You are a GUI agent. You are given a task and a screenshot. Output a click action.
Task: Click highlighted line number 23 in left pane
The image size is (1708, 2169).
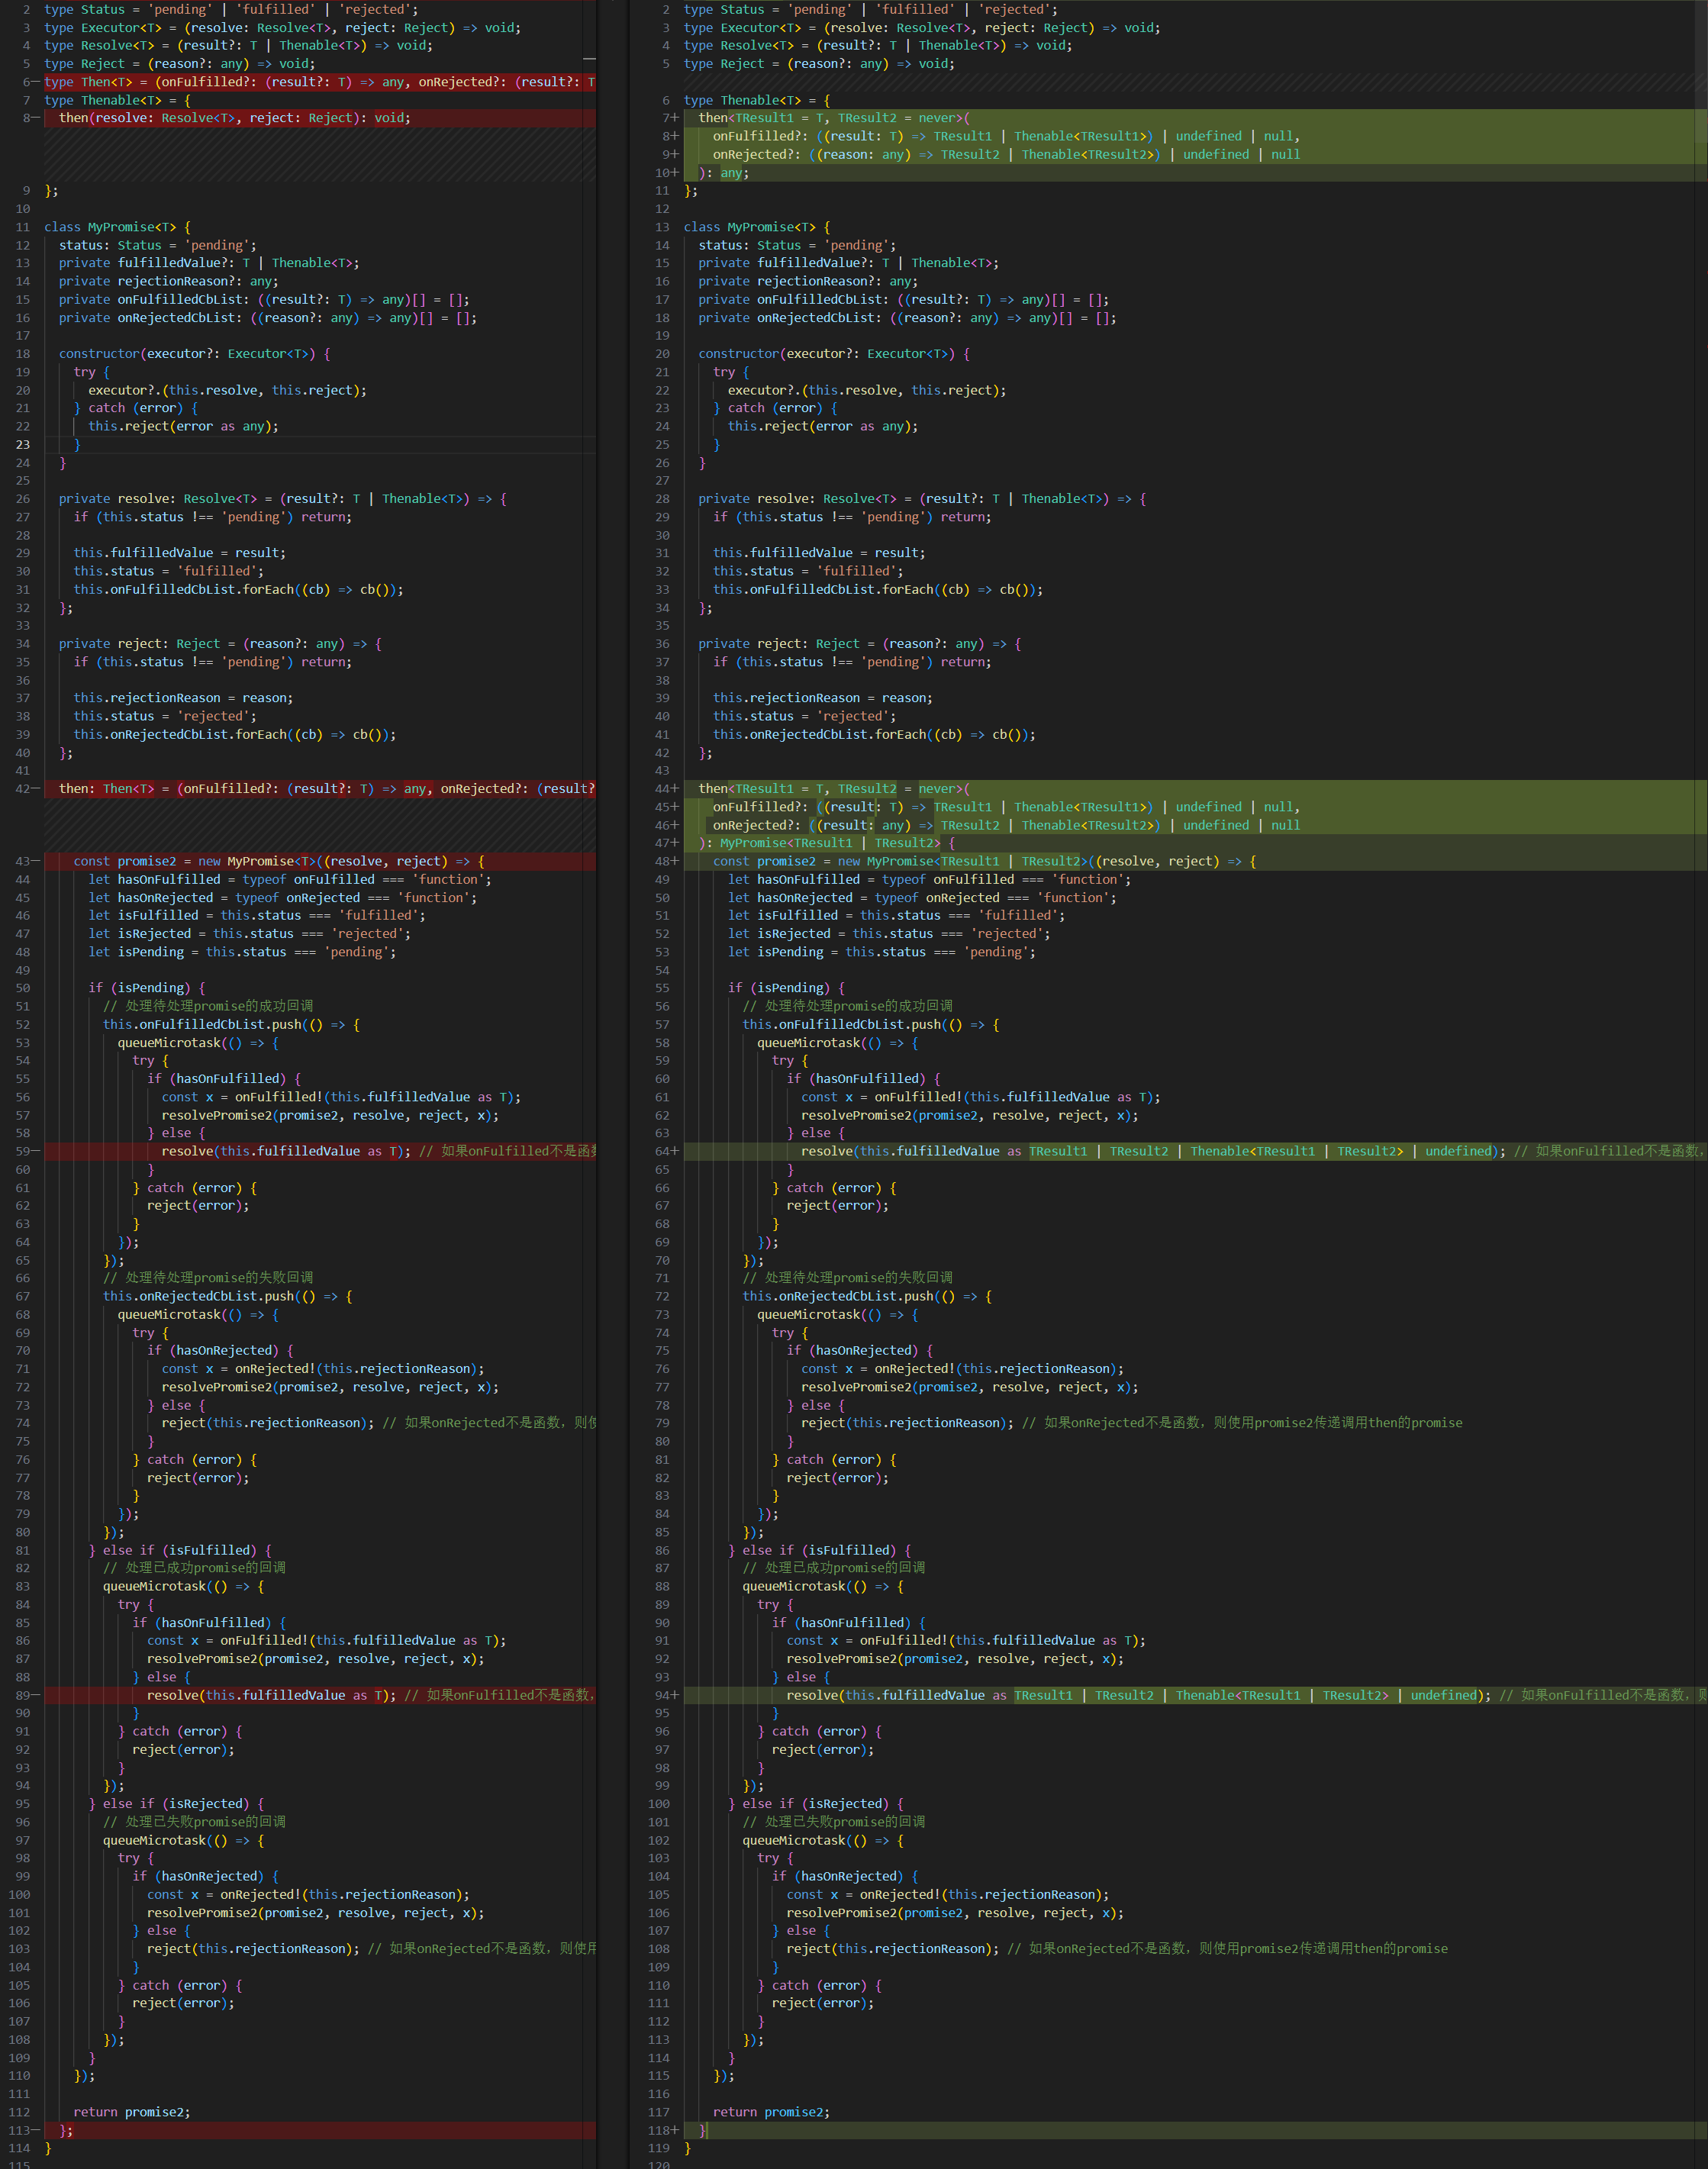pyautogui.click(x=22, y=444)
